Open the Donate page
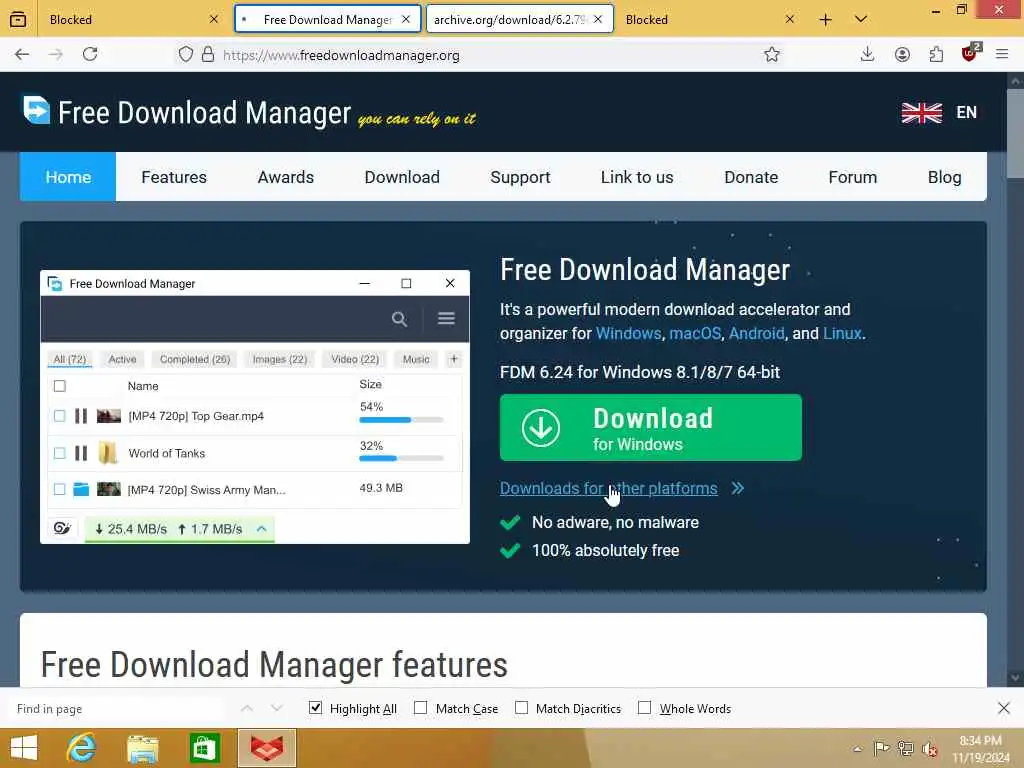 pos(751,177)
